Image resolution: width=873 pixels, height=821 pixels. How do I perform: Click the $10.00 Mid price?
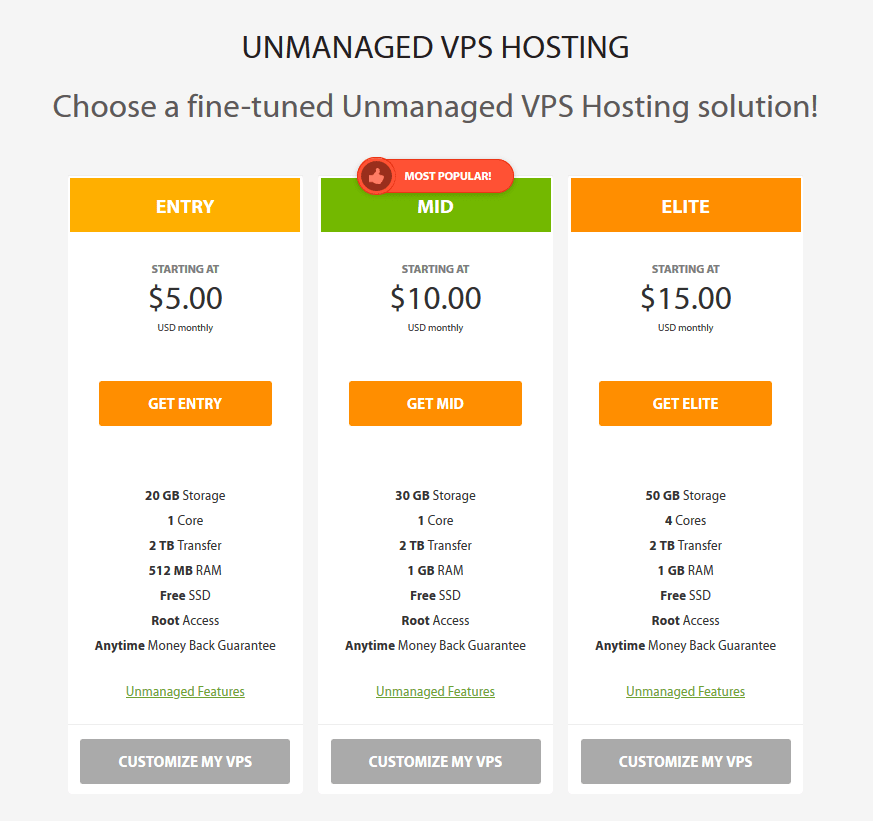point(435,298)
